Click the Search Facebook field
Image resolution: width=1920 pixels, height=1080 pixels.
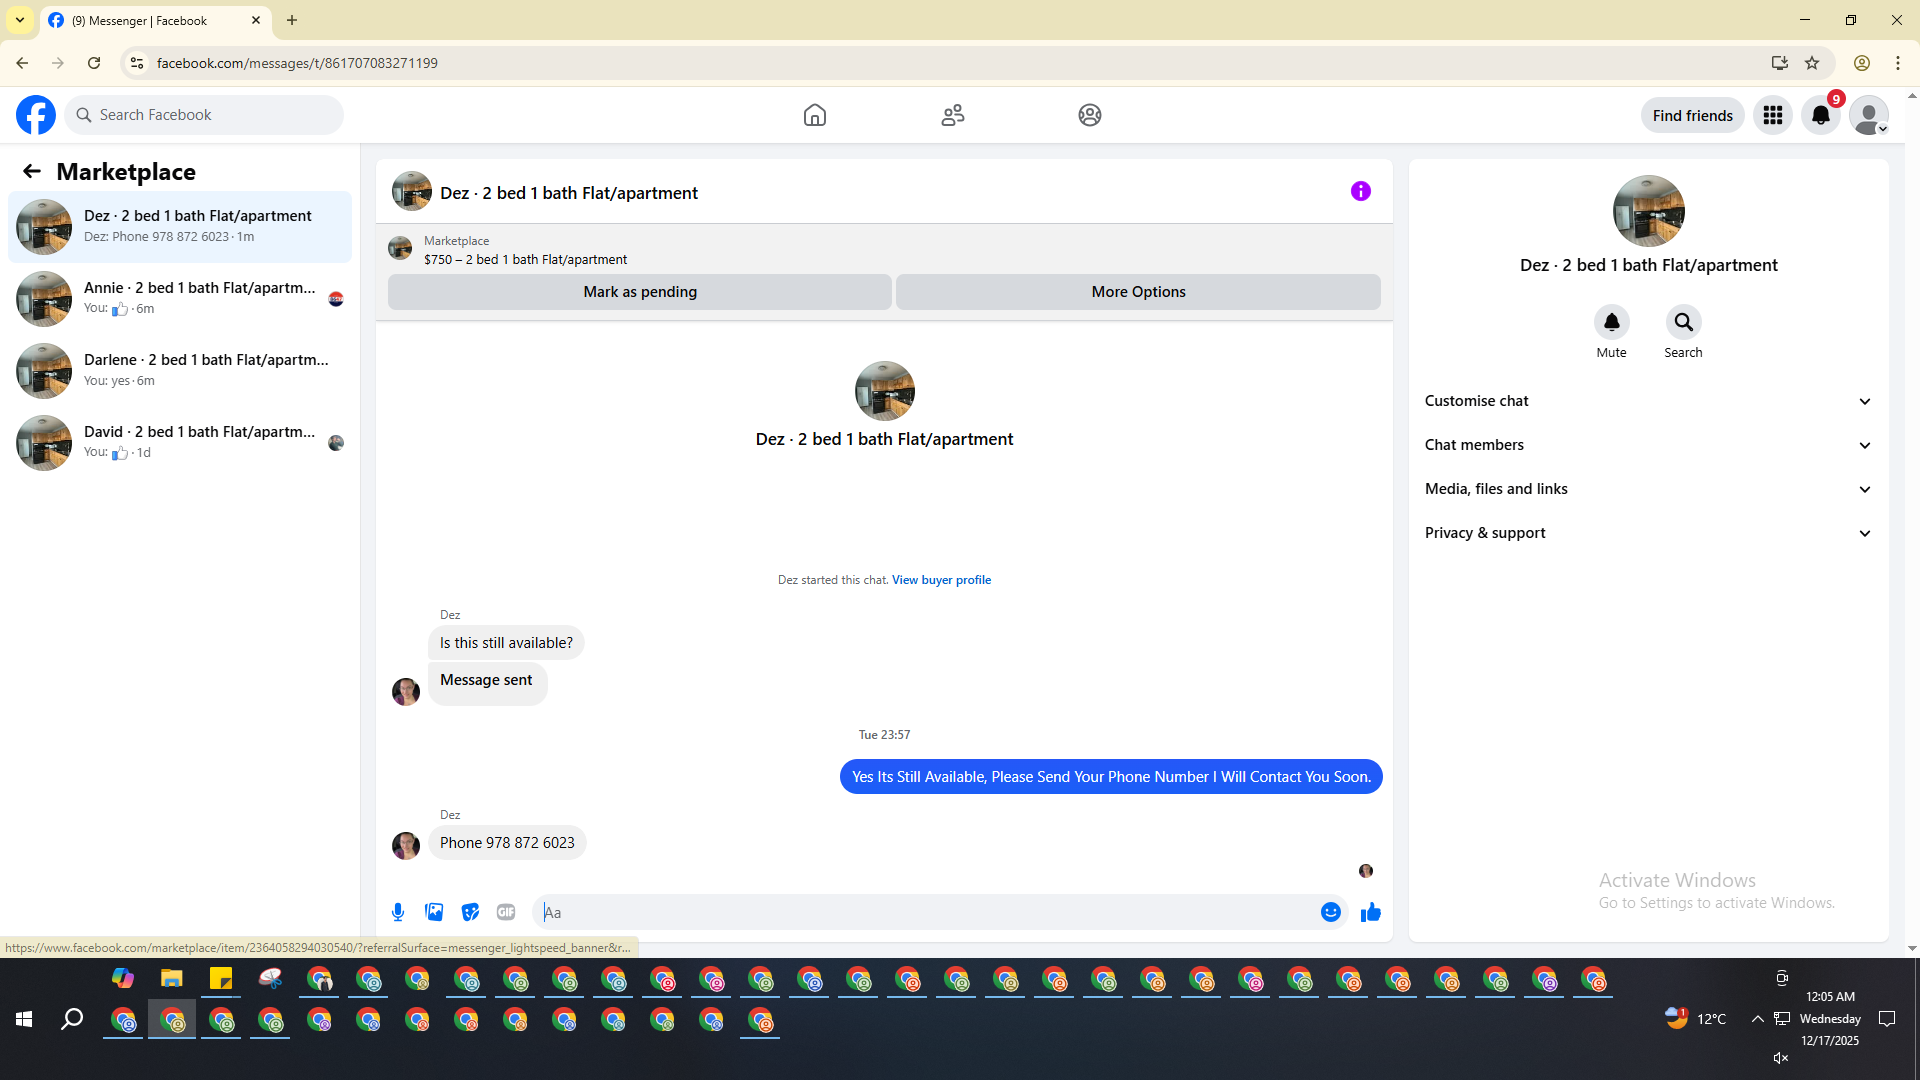[204, 115]
